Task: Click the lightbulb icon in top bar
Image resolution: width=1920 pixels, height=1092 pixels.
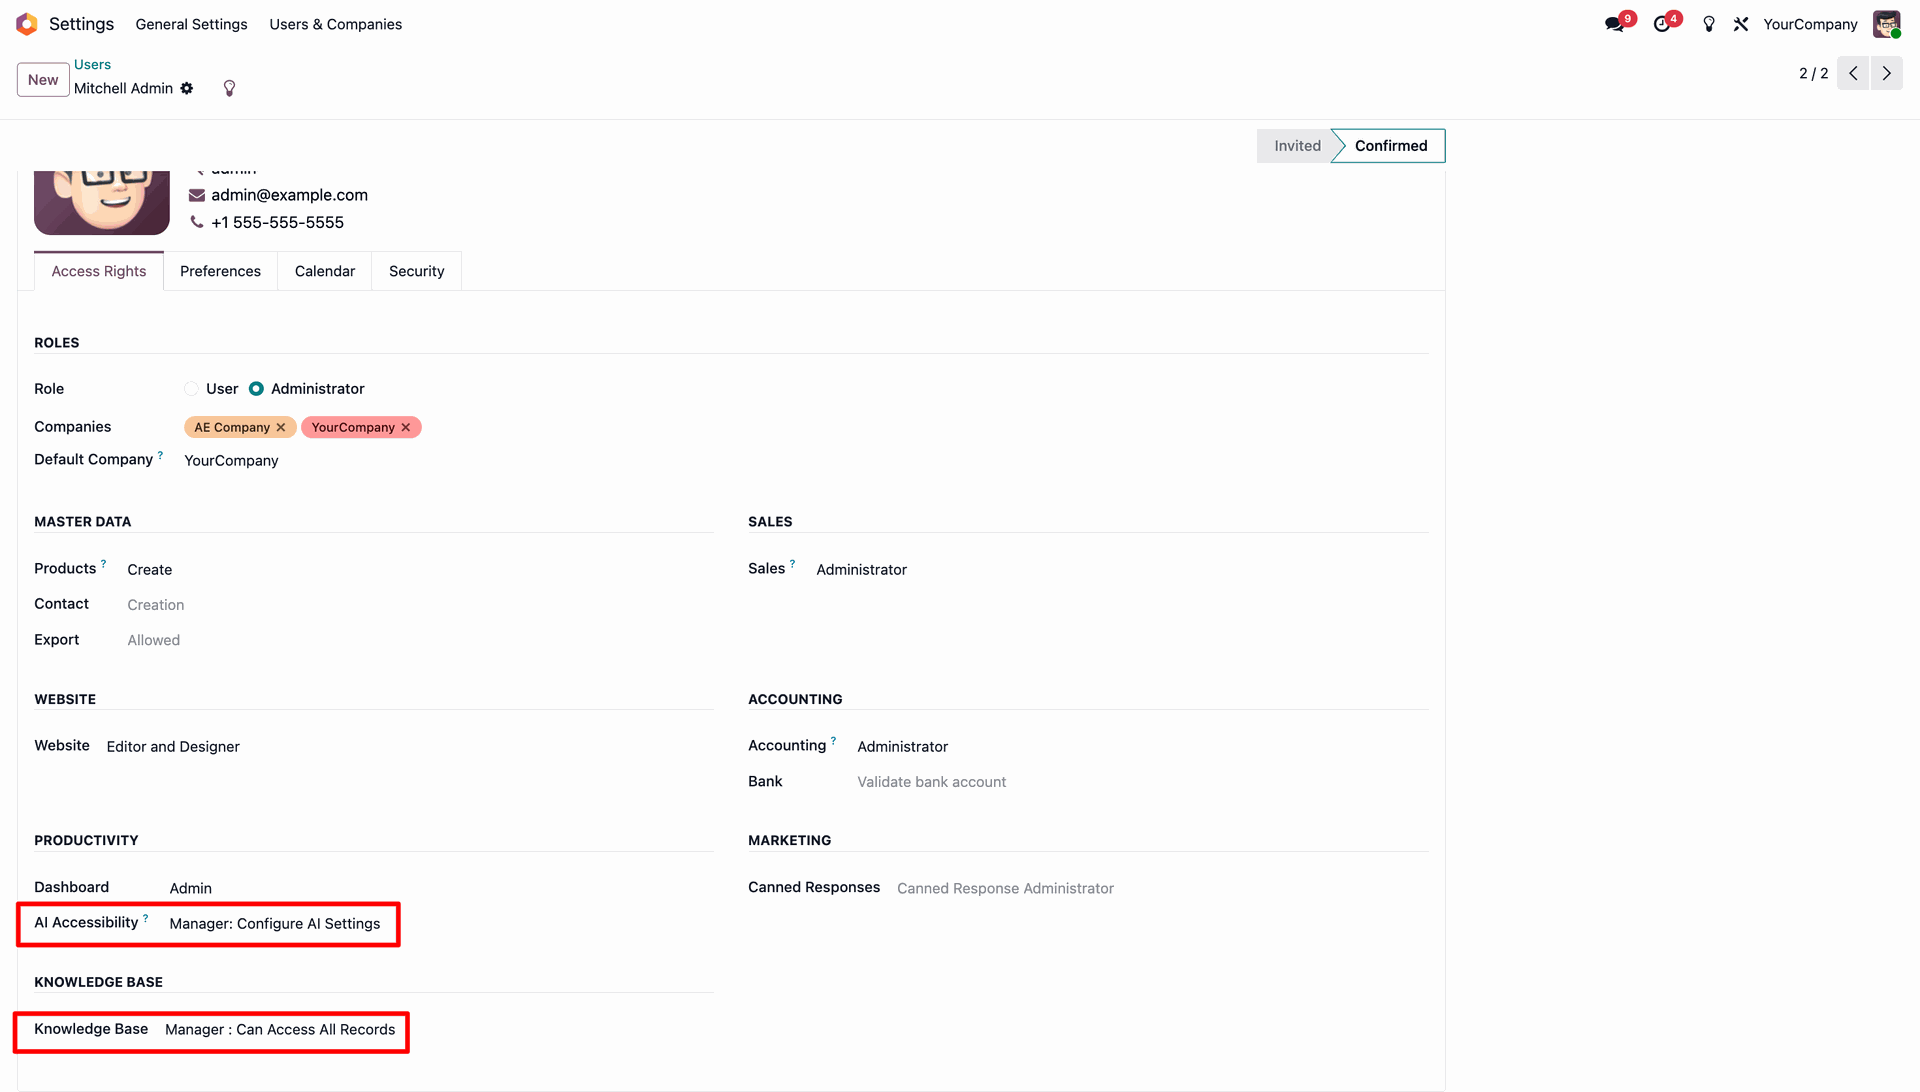Action: click(x=1709, y=24)
